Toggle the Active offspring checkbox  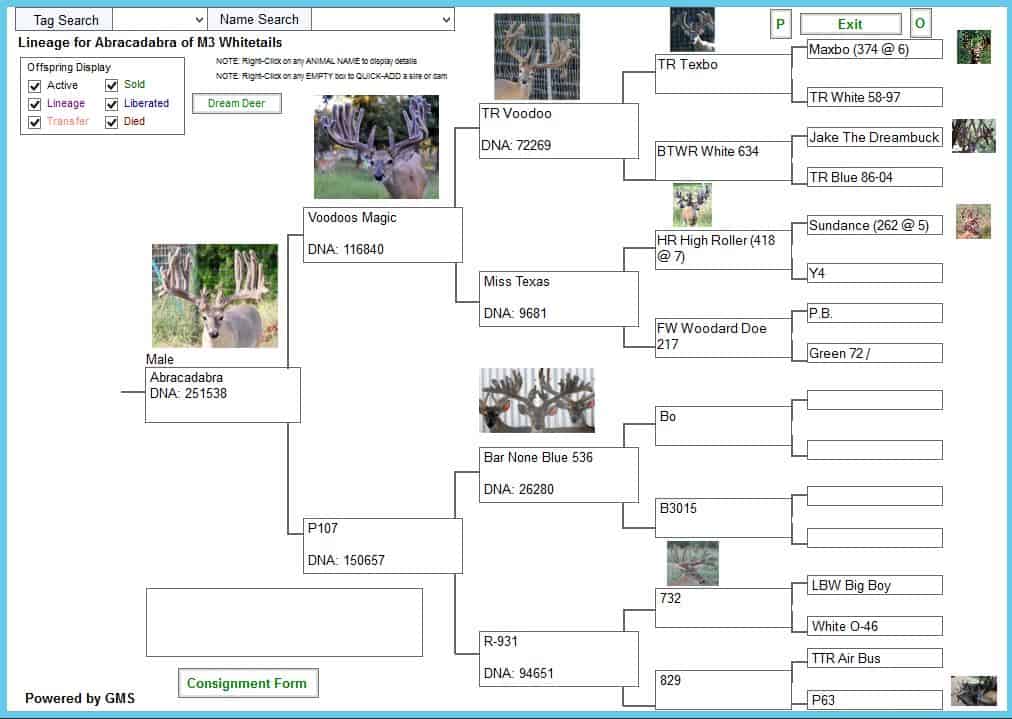35,86
